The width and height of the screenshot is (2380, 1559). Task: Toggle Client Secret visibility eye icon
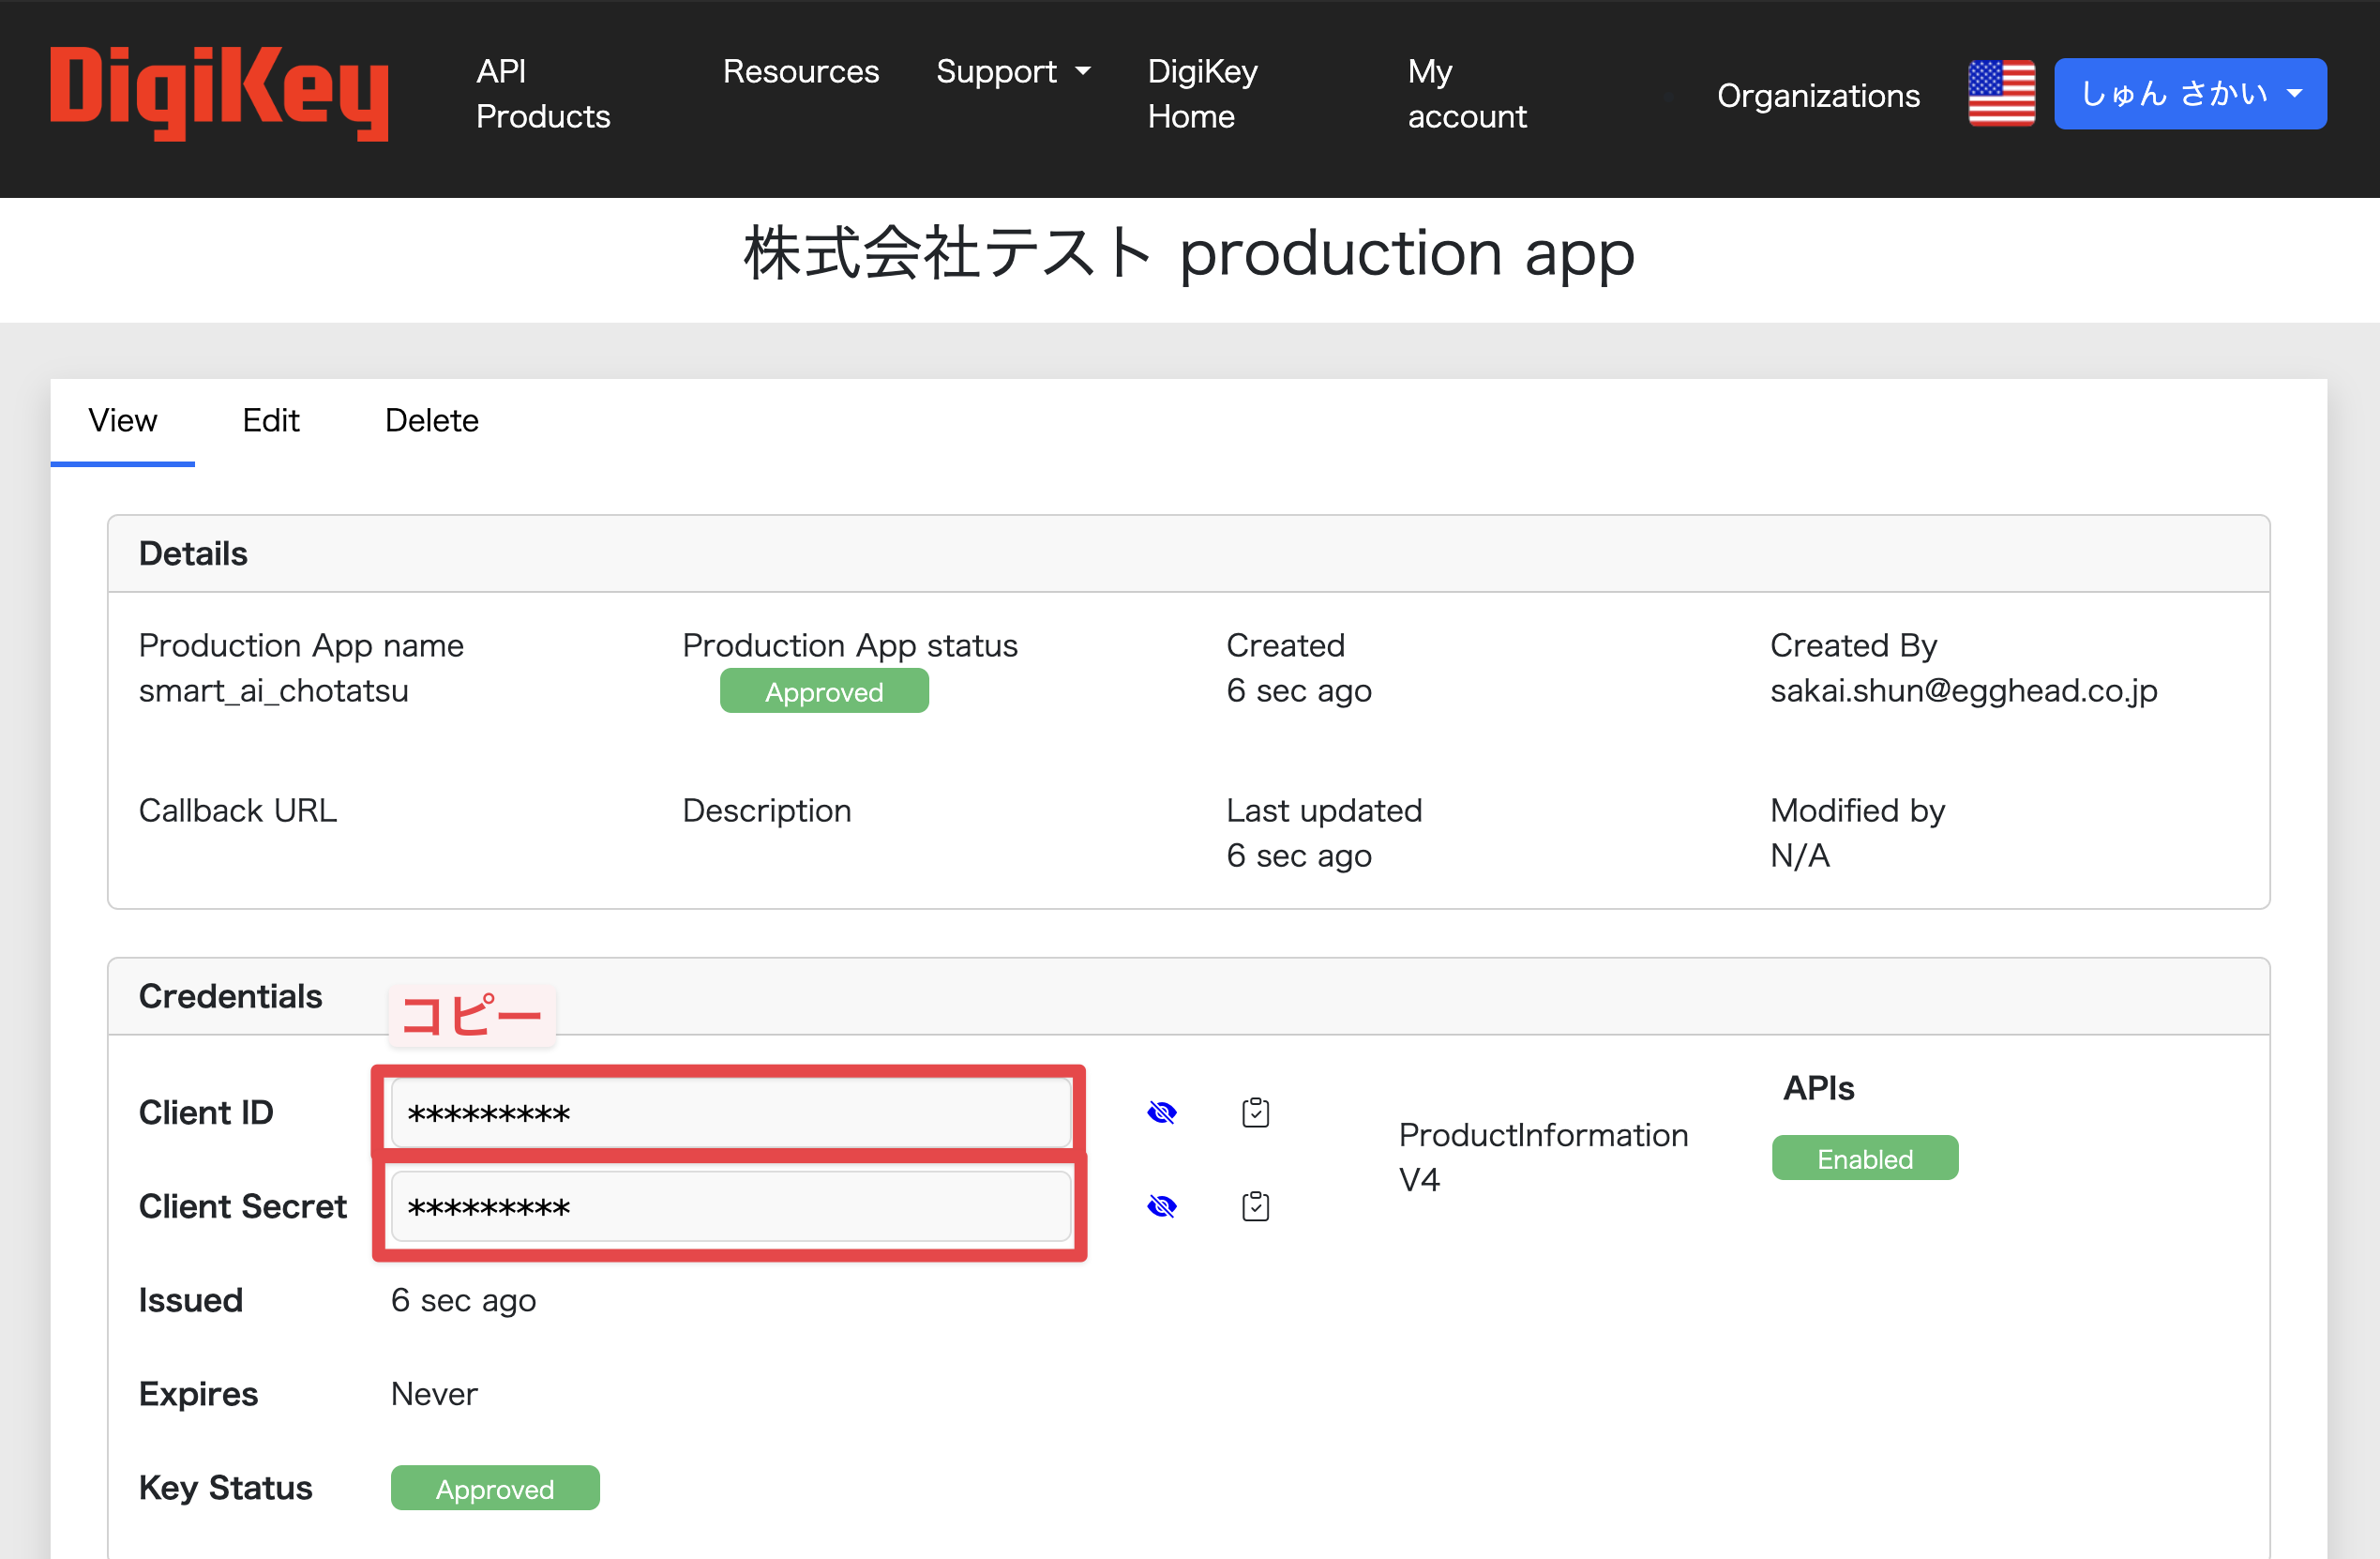click(x=1162, y=1206)
